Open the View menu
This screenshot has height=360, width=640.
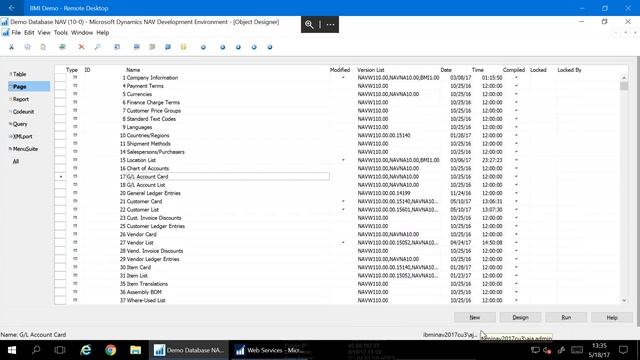click(x=44, y=33)
